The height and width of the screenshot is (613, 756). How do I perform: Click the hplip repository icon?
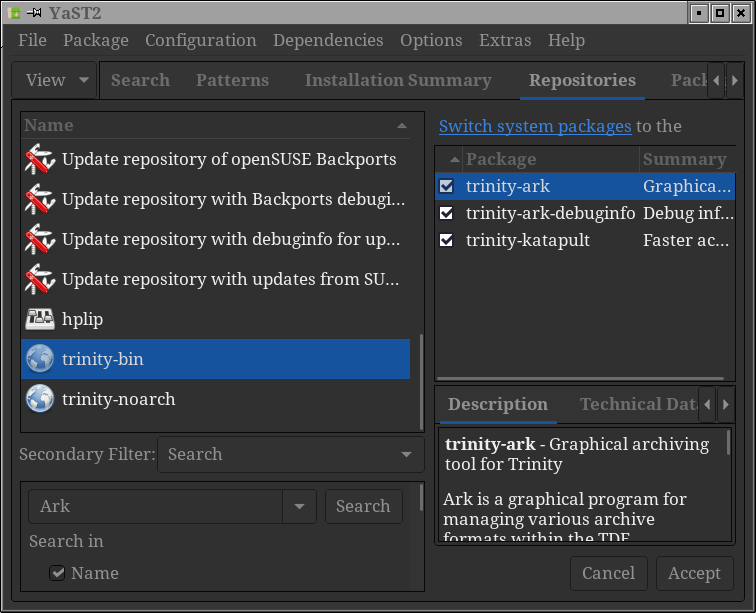click(x=40, y=319)
